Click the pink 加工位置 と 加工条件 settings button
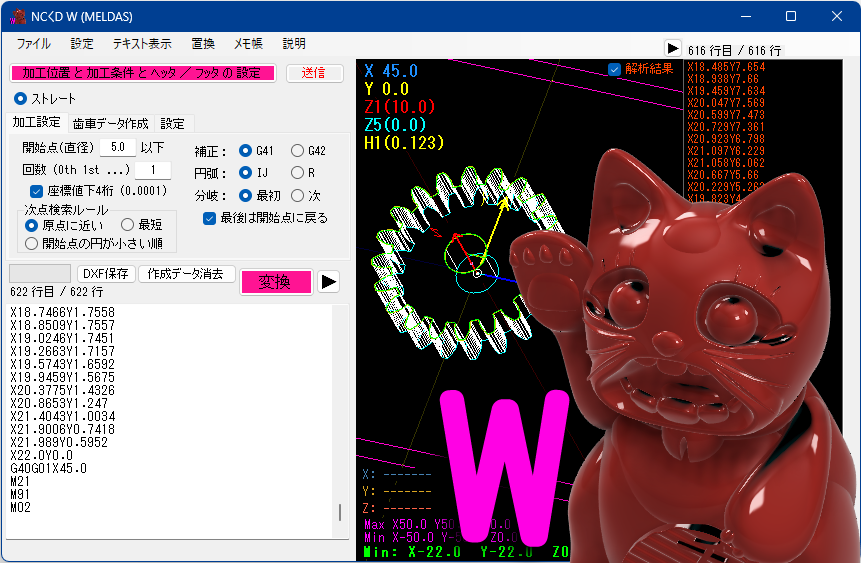 (x=143, y=73)
